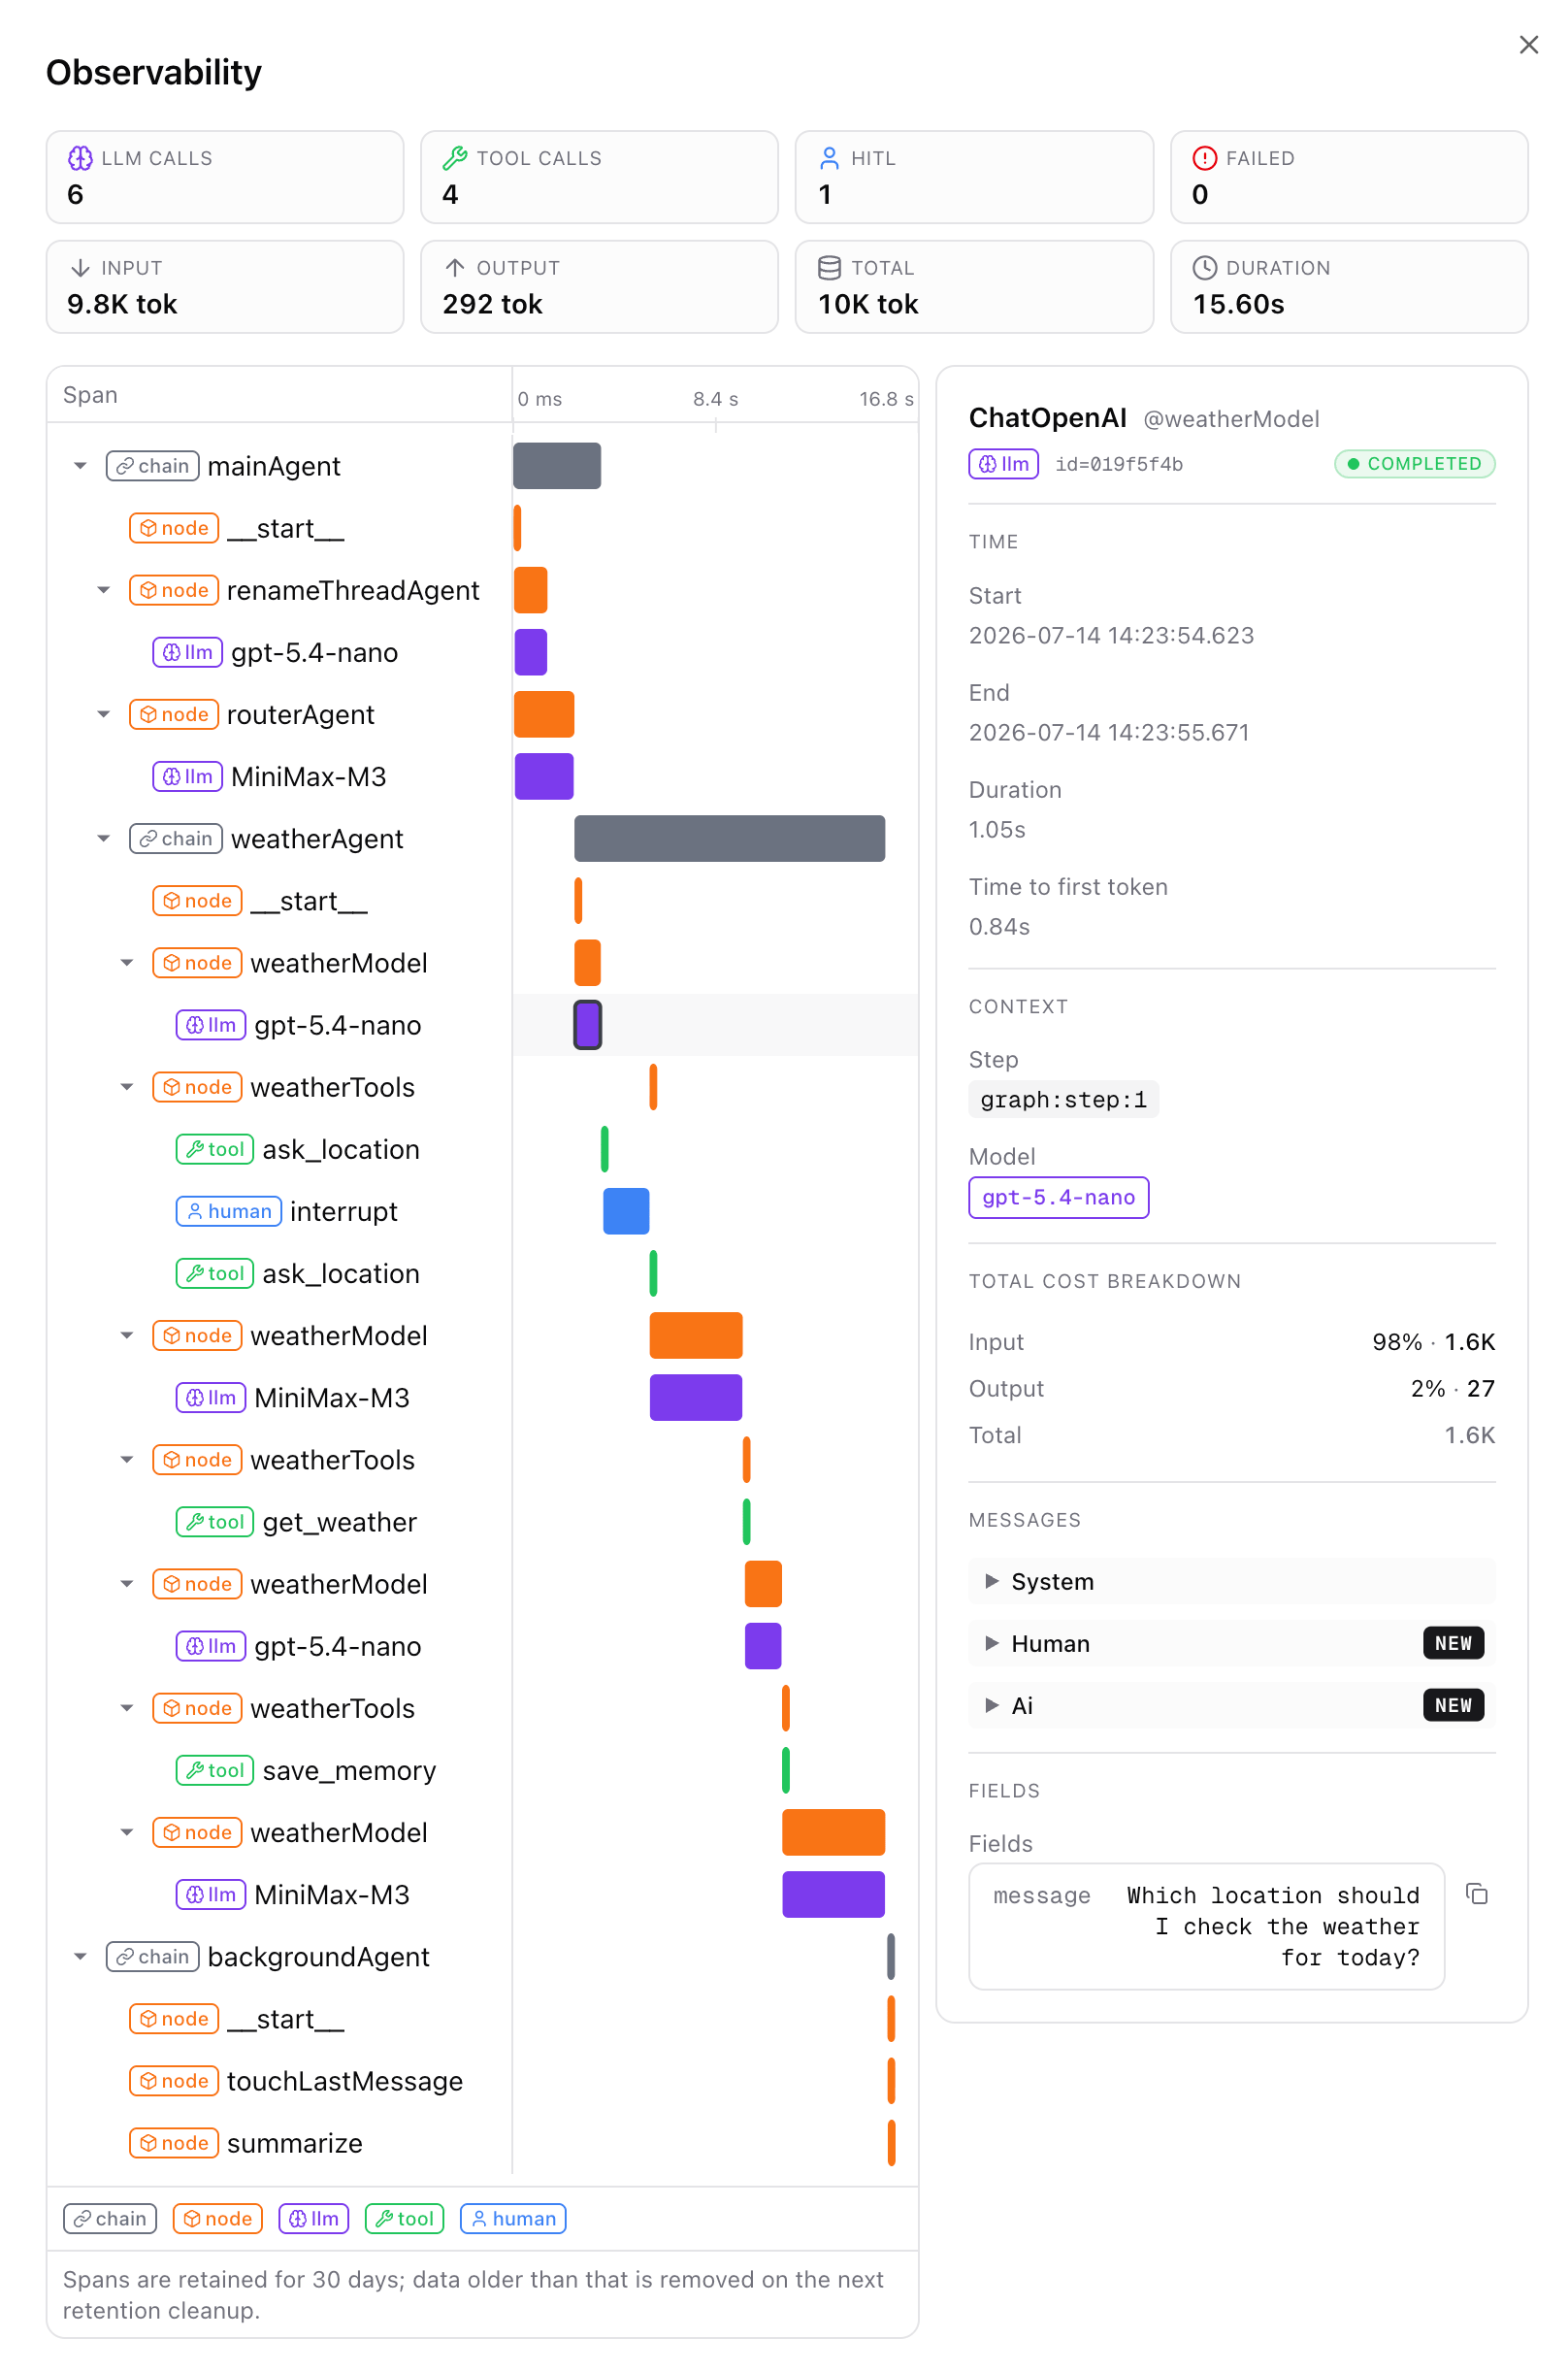The height and width of the screenshot is (2372, 1568).
Task: Select the blue interrupt bar in timeline
Action: [626, 1211]
